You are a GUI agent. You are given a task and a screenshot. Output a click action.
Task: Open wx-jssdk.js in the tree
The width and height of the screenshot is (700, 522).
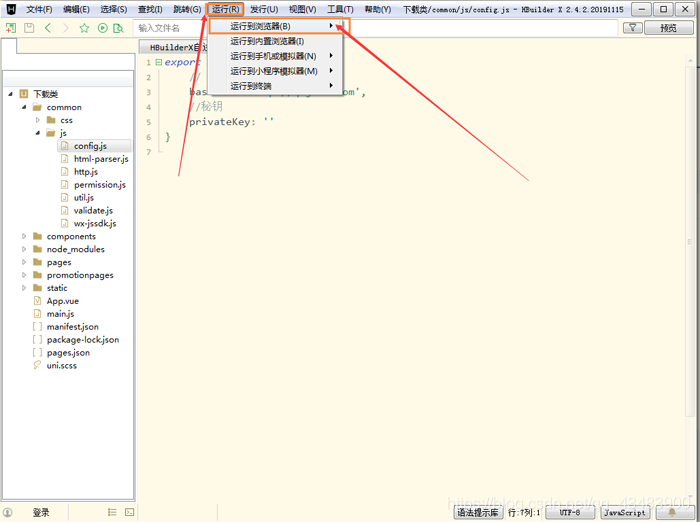tap(95, 224)
